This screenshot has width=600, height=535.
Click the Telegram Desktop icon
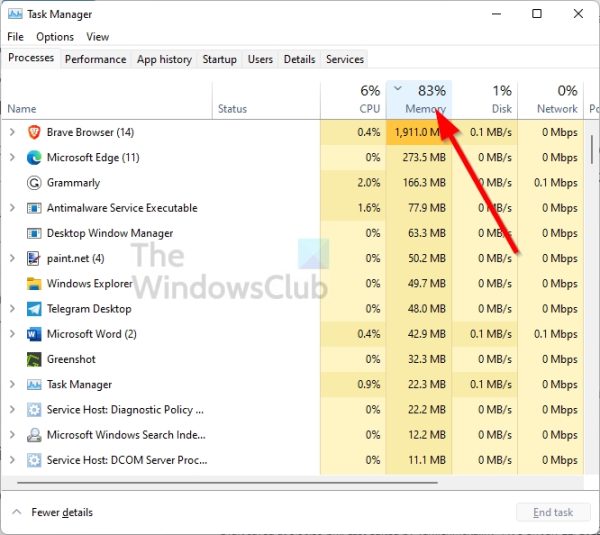34,309
